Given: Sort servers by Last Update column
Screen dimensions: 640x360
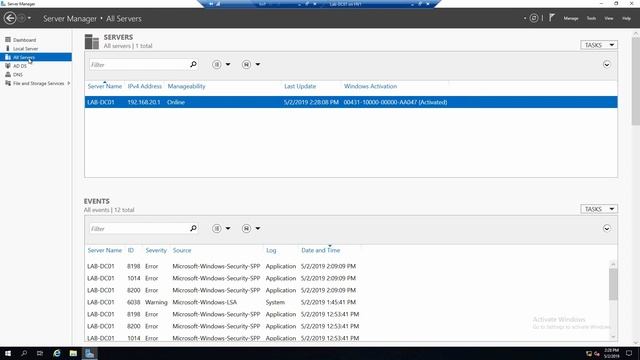Looking at the screenshot, I should click(300, 86).
